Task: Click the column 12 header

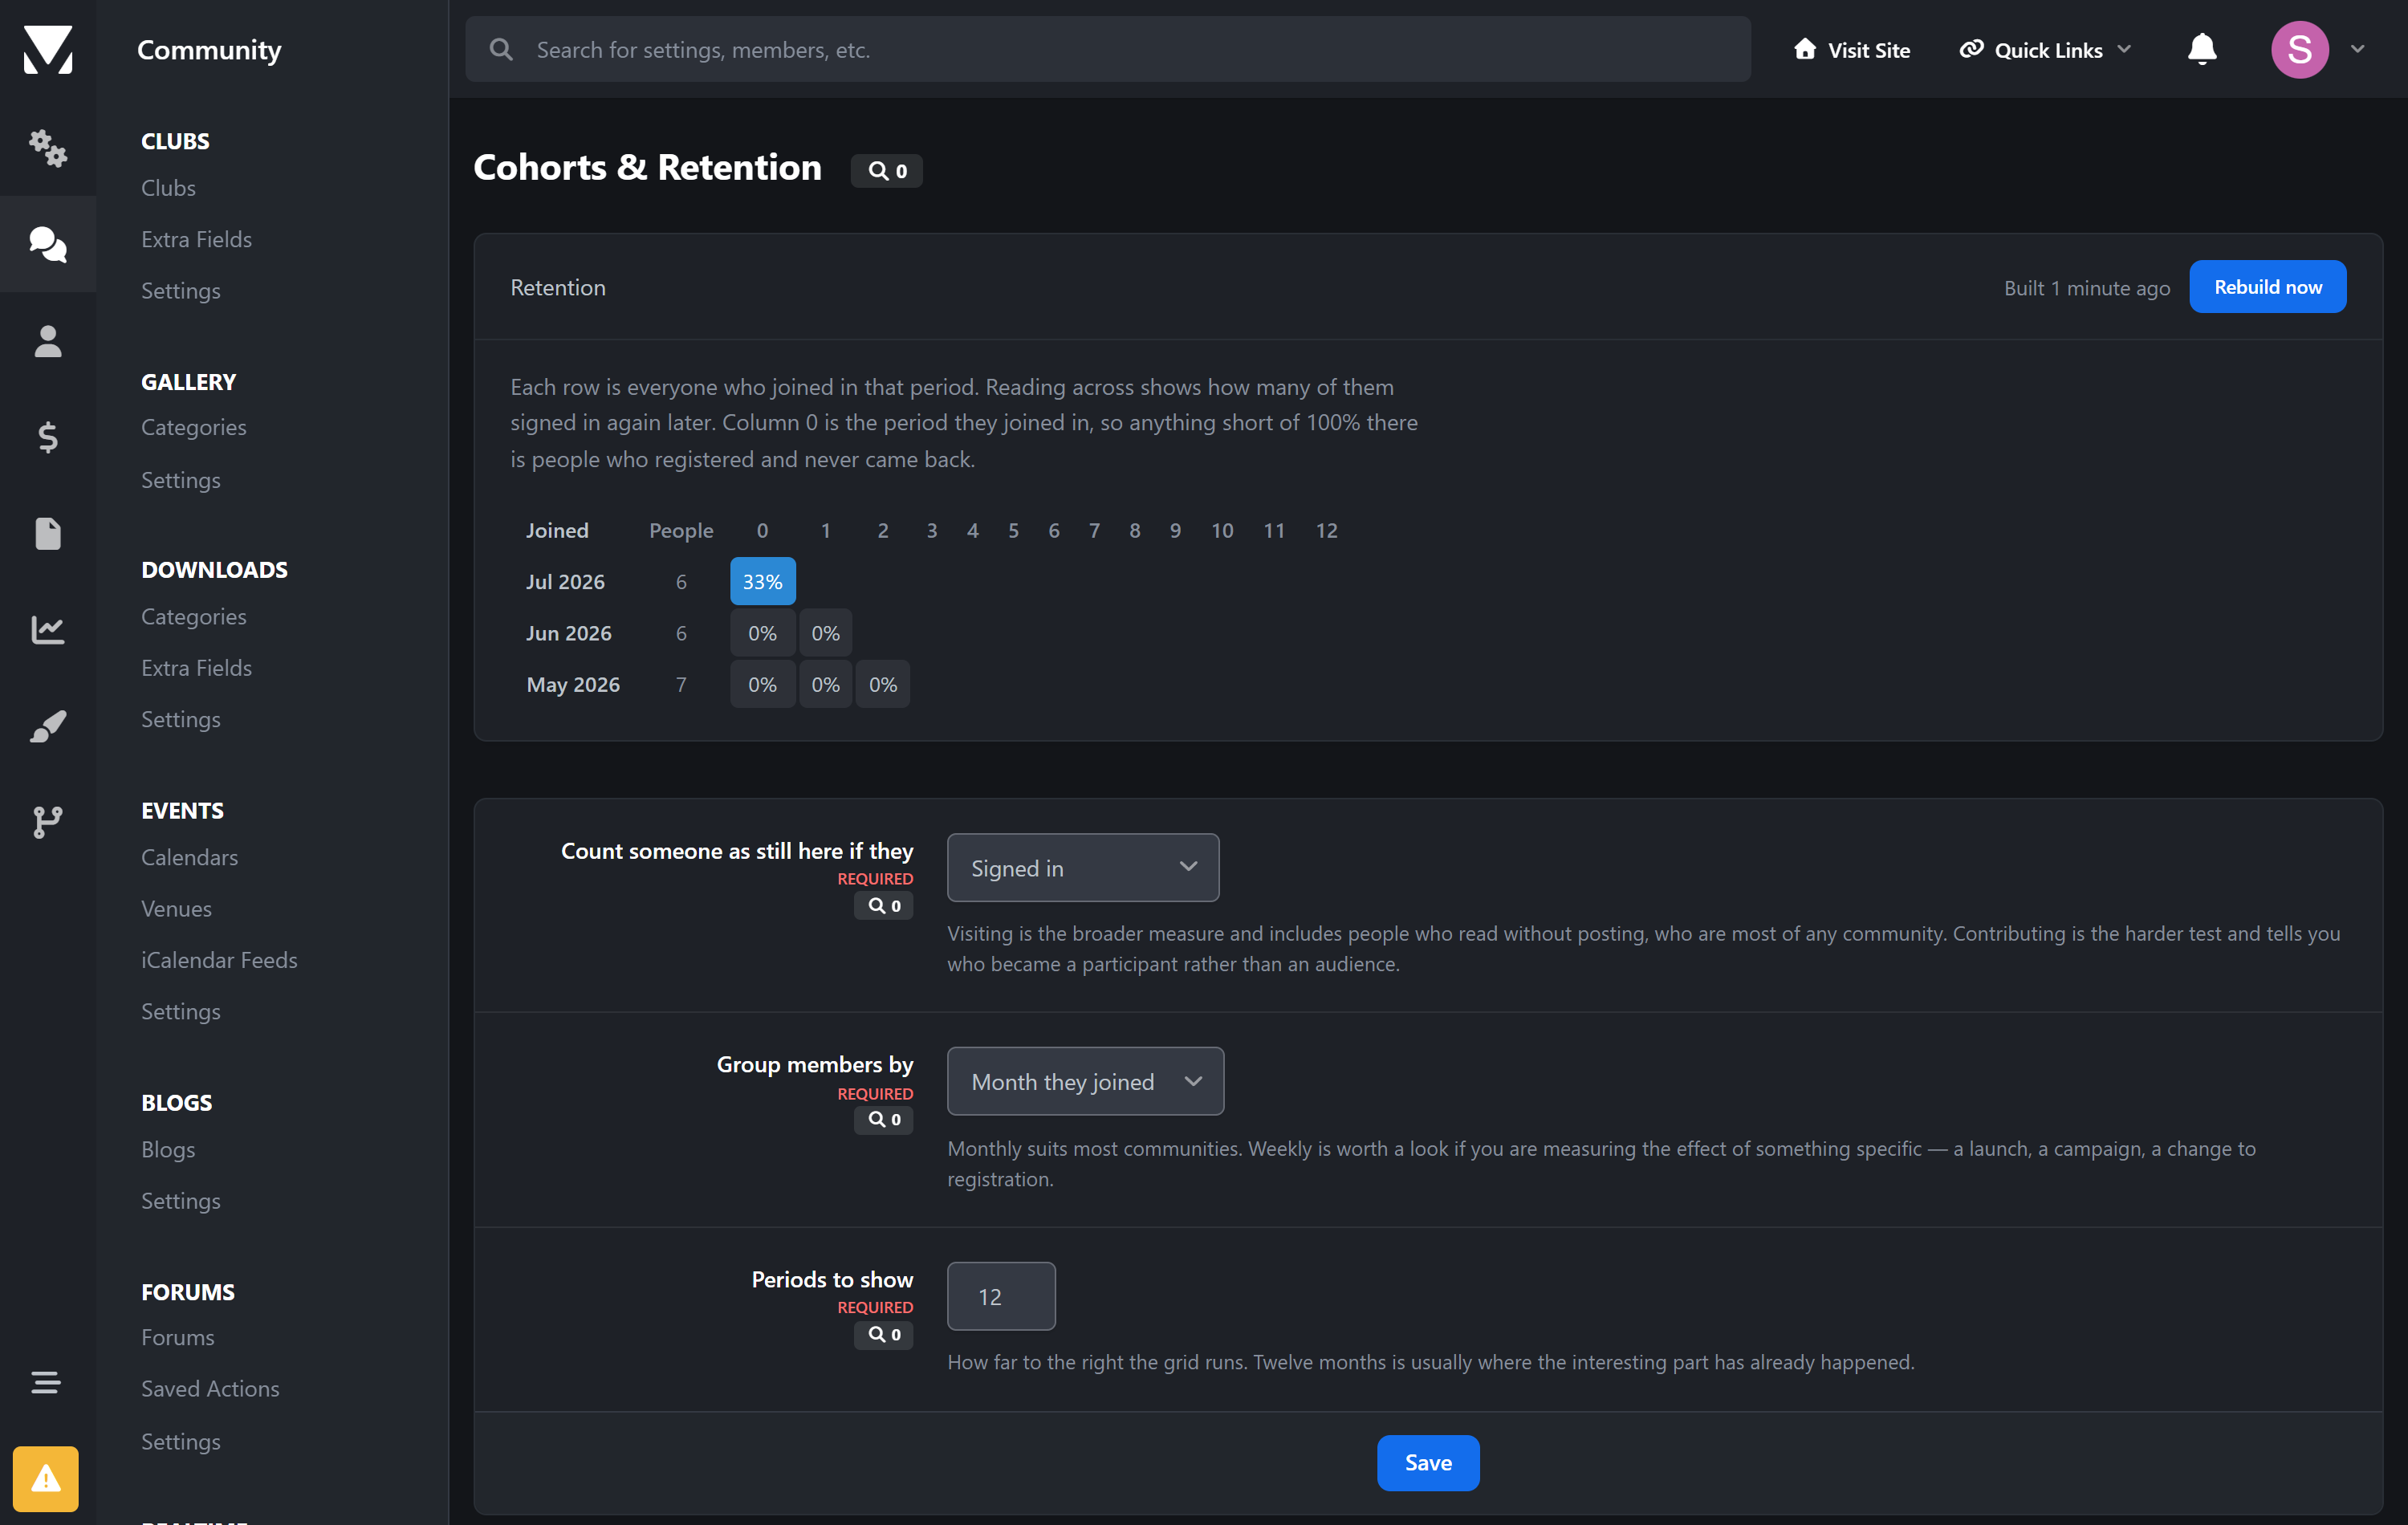Action: (1326, 531)
